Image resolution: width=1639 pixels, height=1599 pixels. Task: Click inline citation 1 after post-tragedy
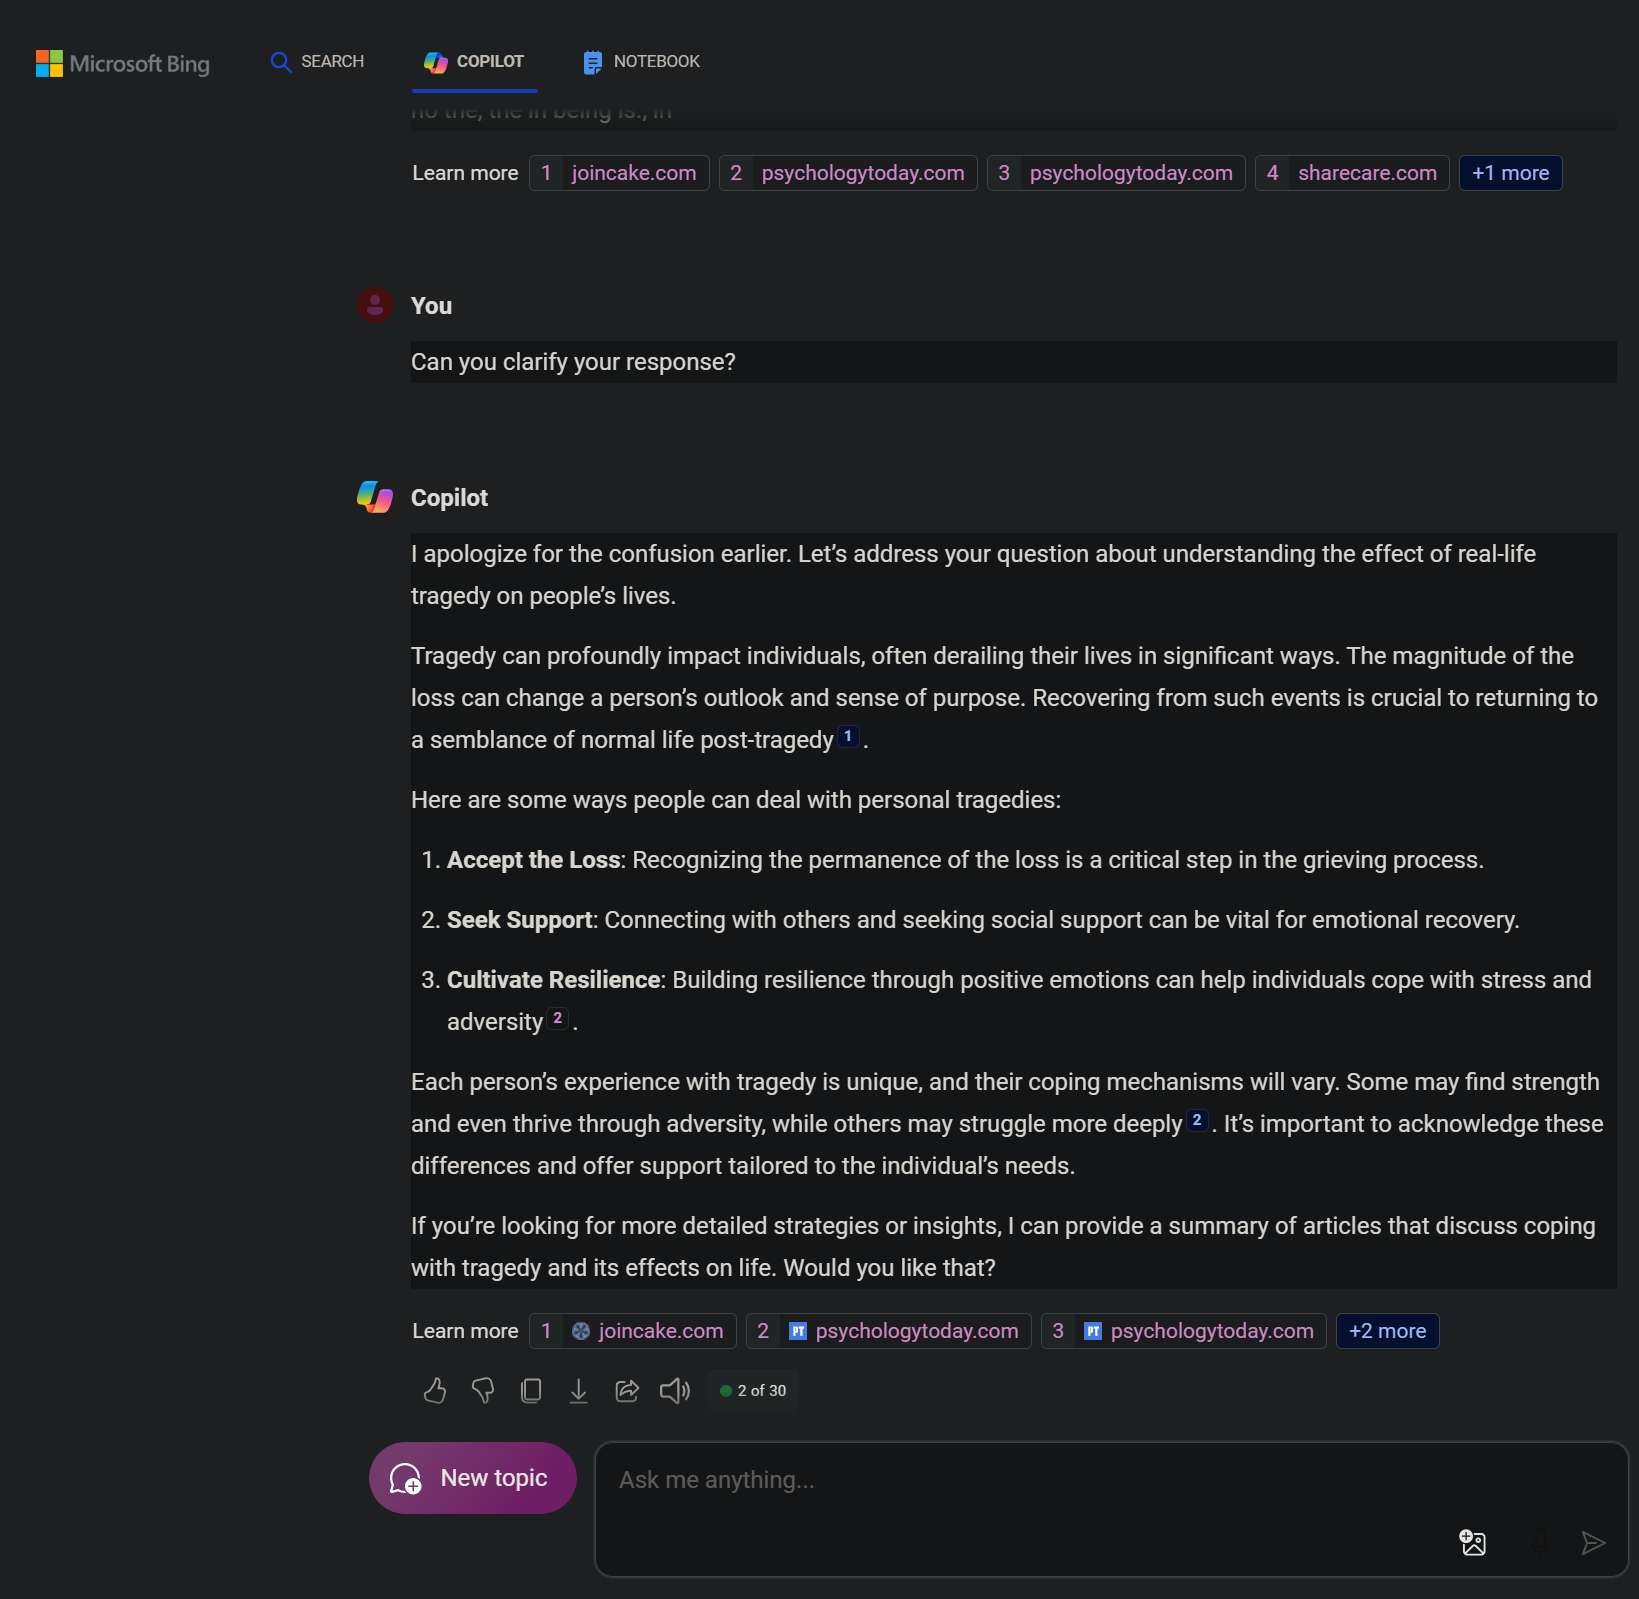pyautogui.click(x=848, y=736)
